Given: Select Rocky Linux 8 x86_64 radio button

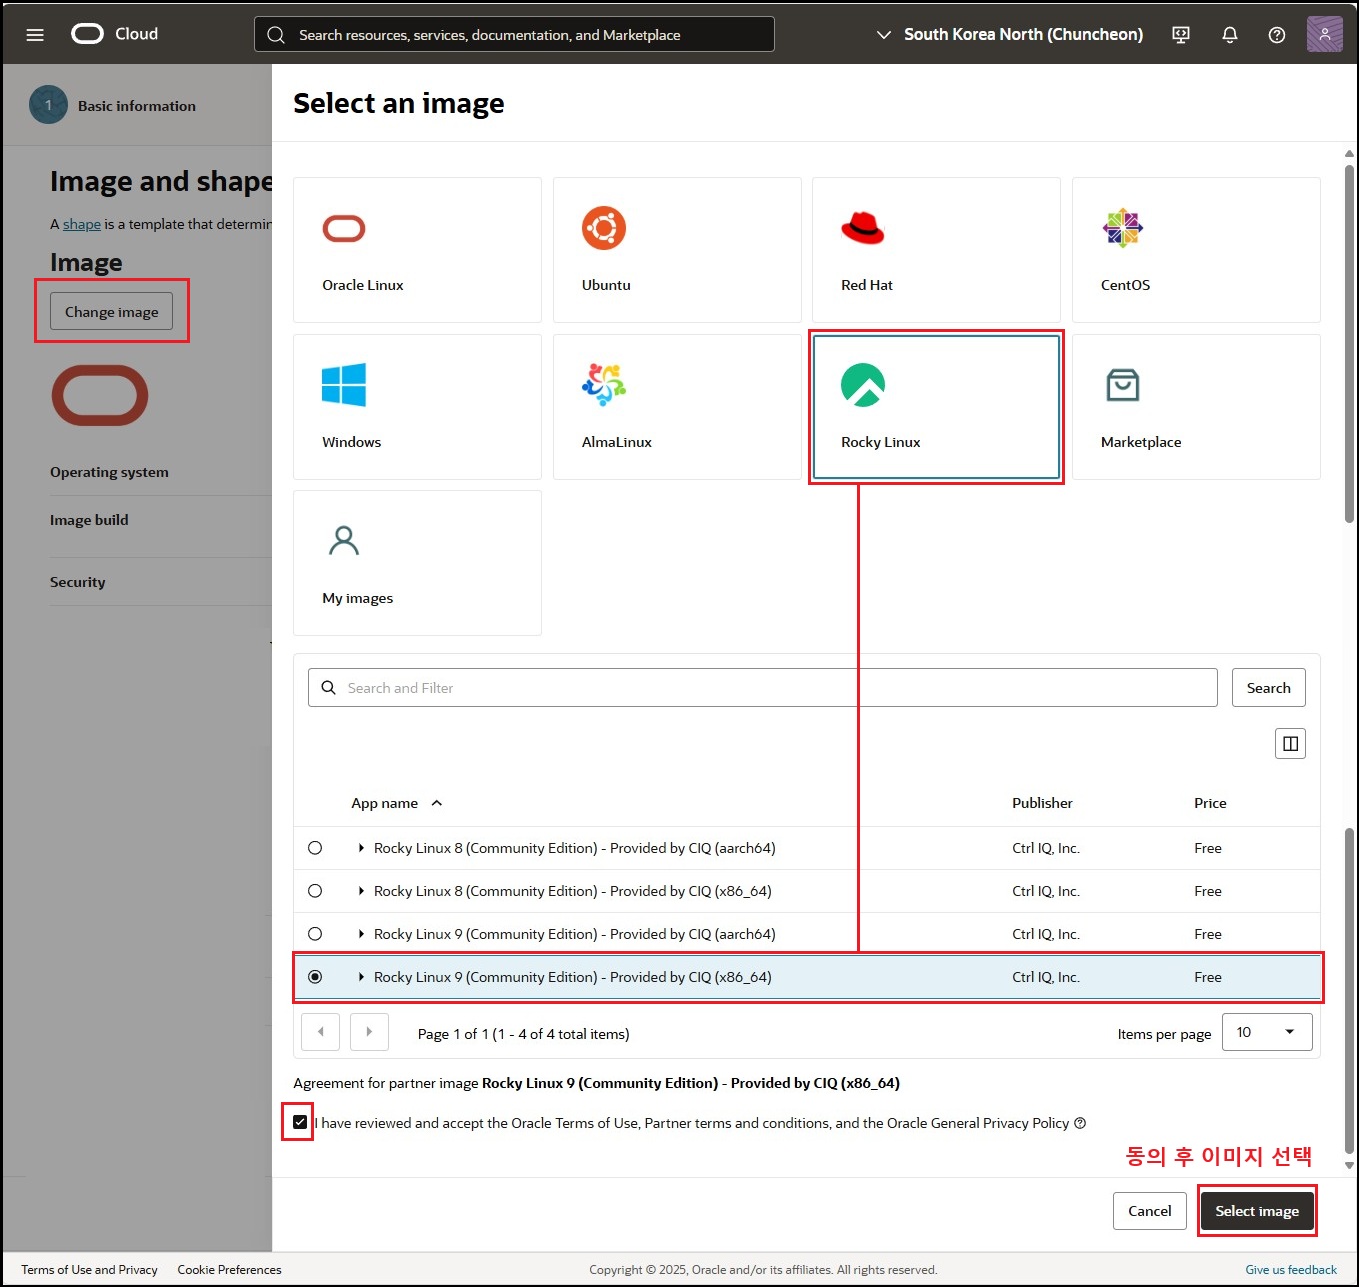Looking at the screenshot, I should 315,891.
